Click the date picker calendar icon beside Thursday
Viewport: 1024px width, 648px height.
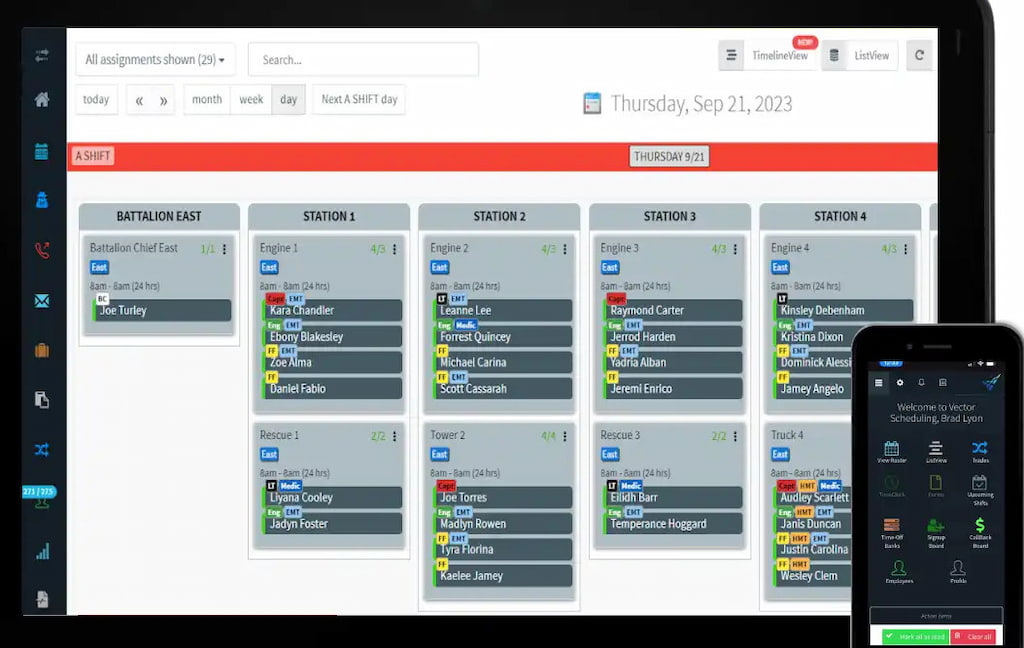pos(592,103)
